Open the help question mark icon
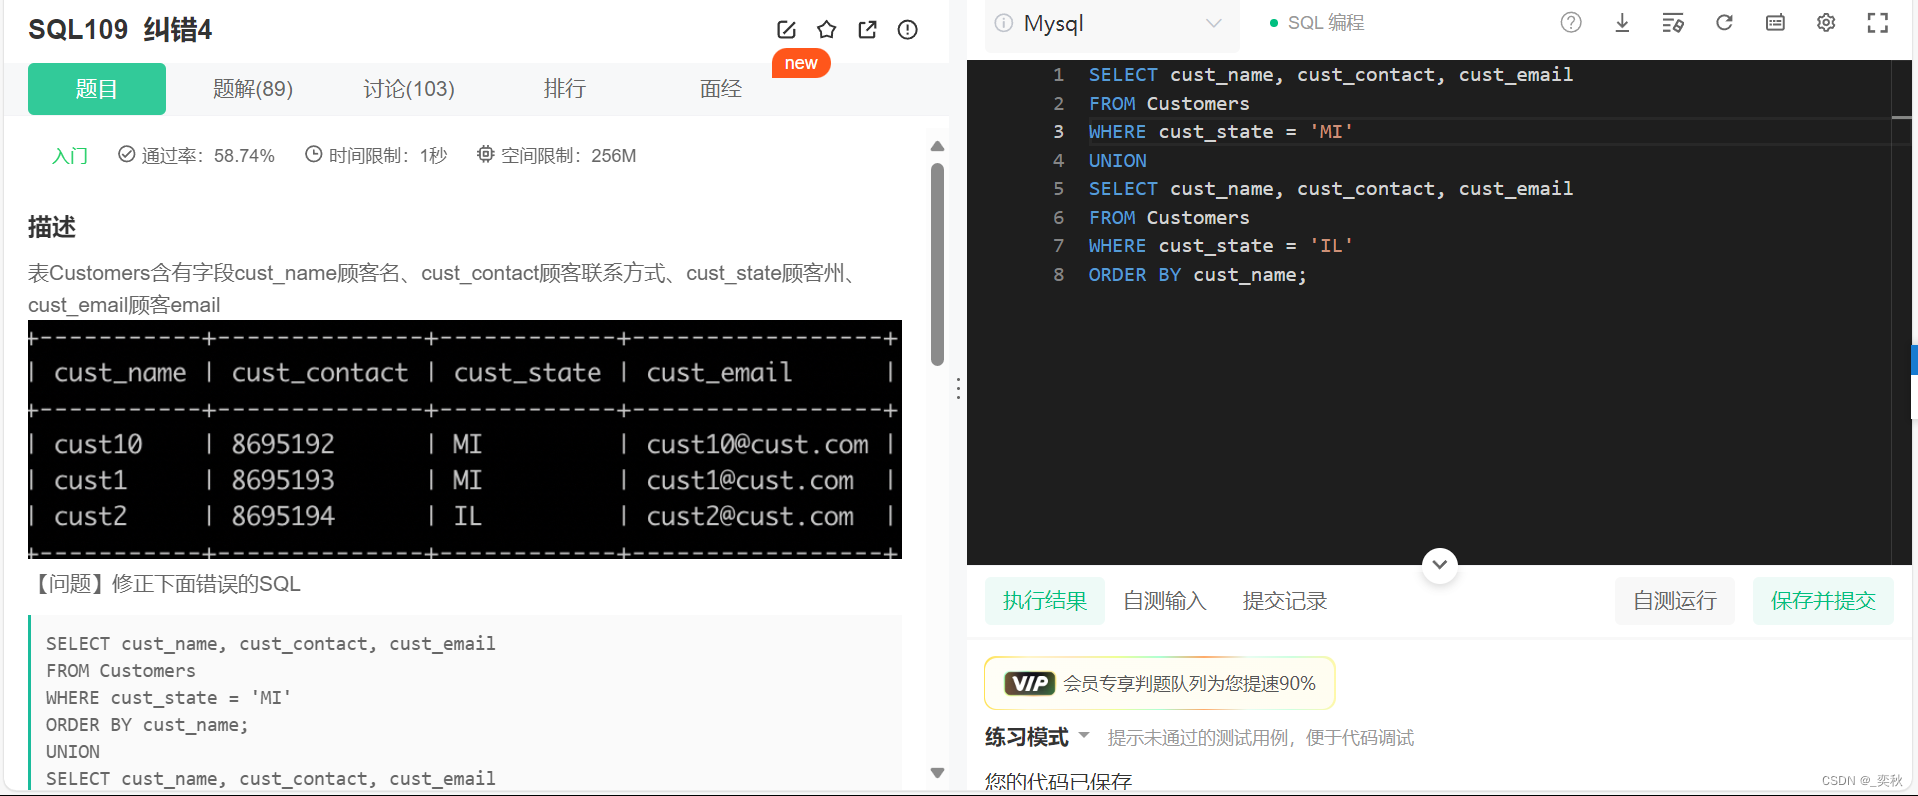 [x=1571, y=22]
